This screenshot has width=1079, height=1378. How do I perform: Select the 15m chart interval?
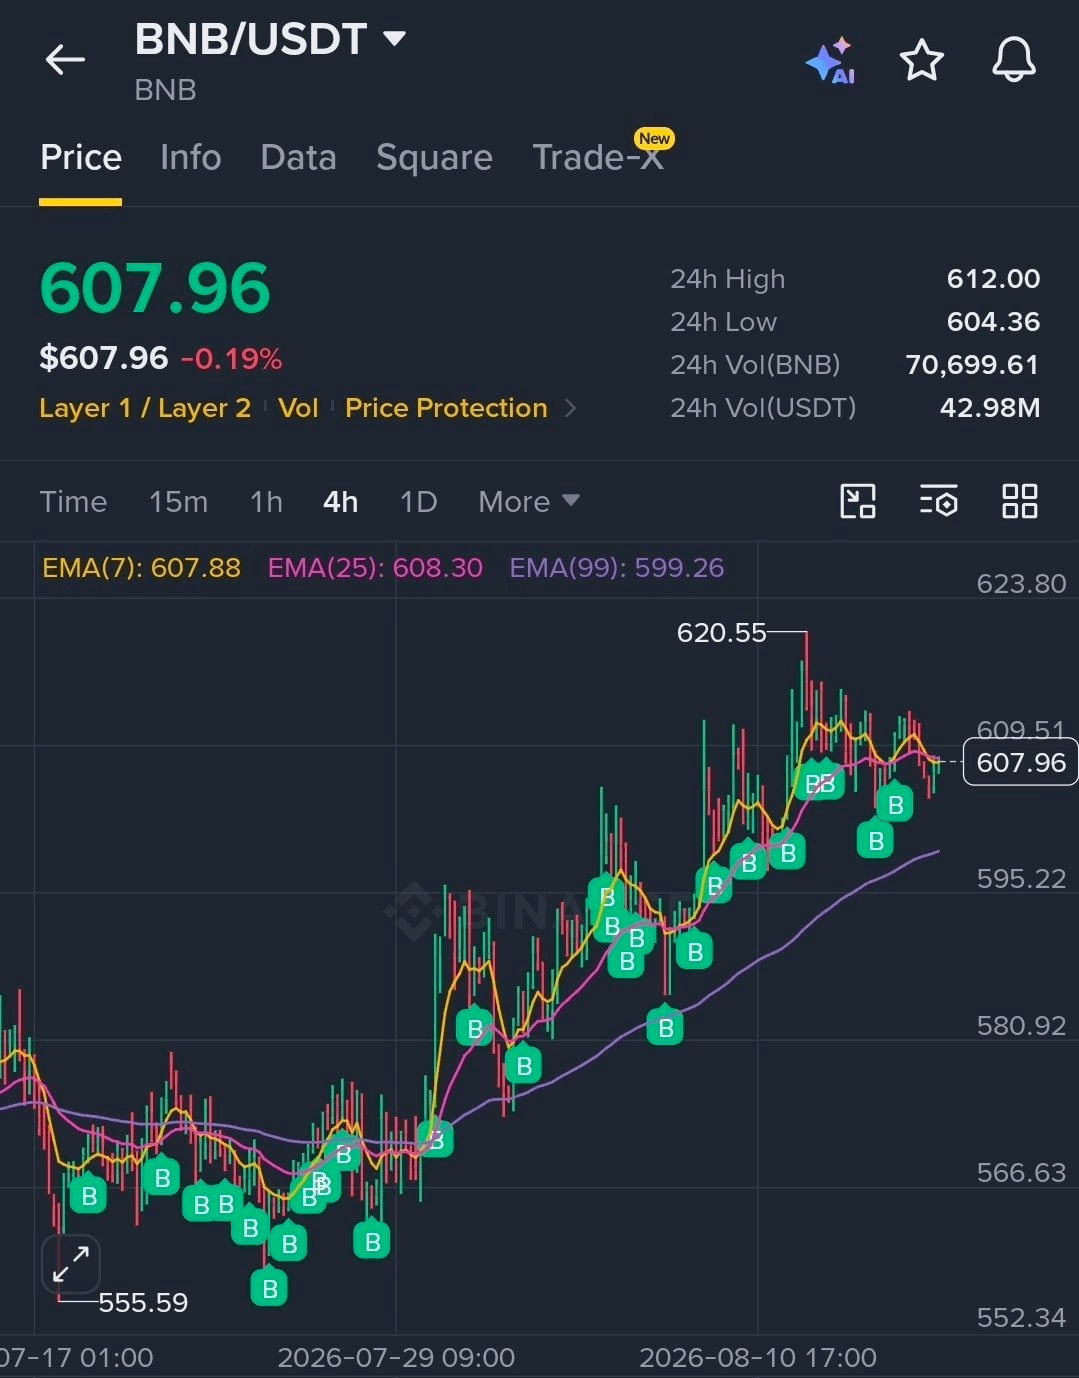coord(178,501)
